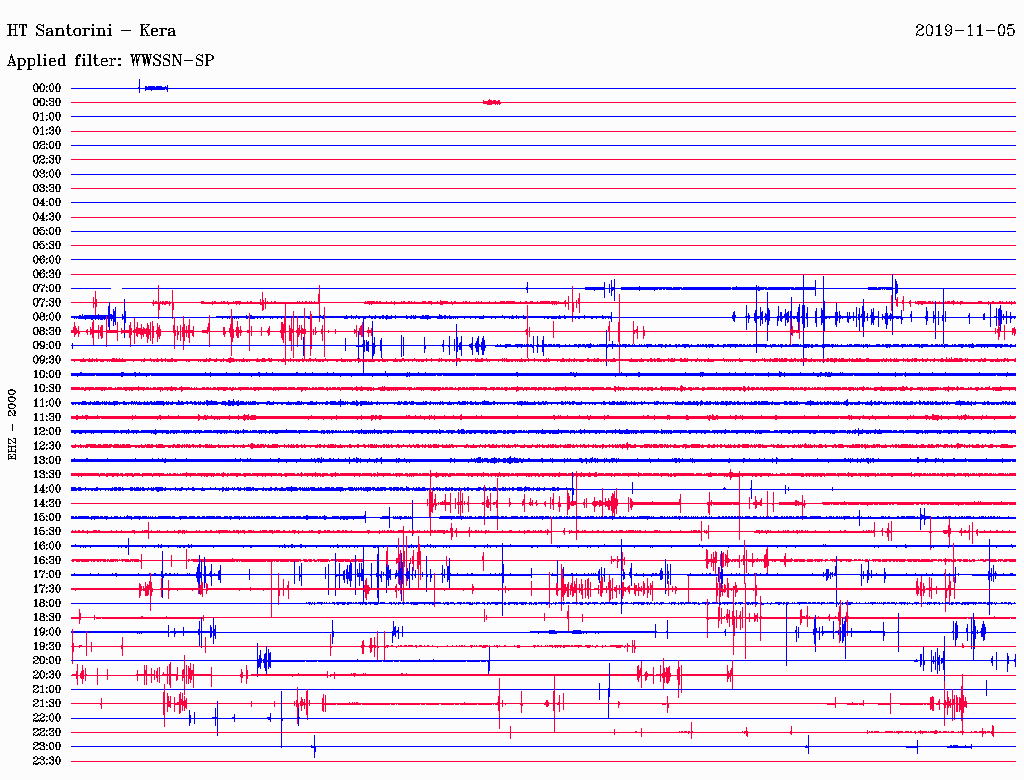Image resolution: width=1024 pixels, height=780 pixels.
Task: Select the 18:00 time label
Action: click(x=46, y=604)
